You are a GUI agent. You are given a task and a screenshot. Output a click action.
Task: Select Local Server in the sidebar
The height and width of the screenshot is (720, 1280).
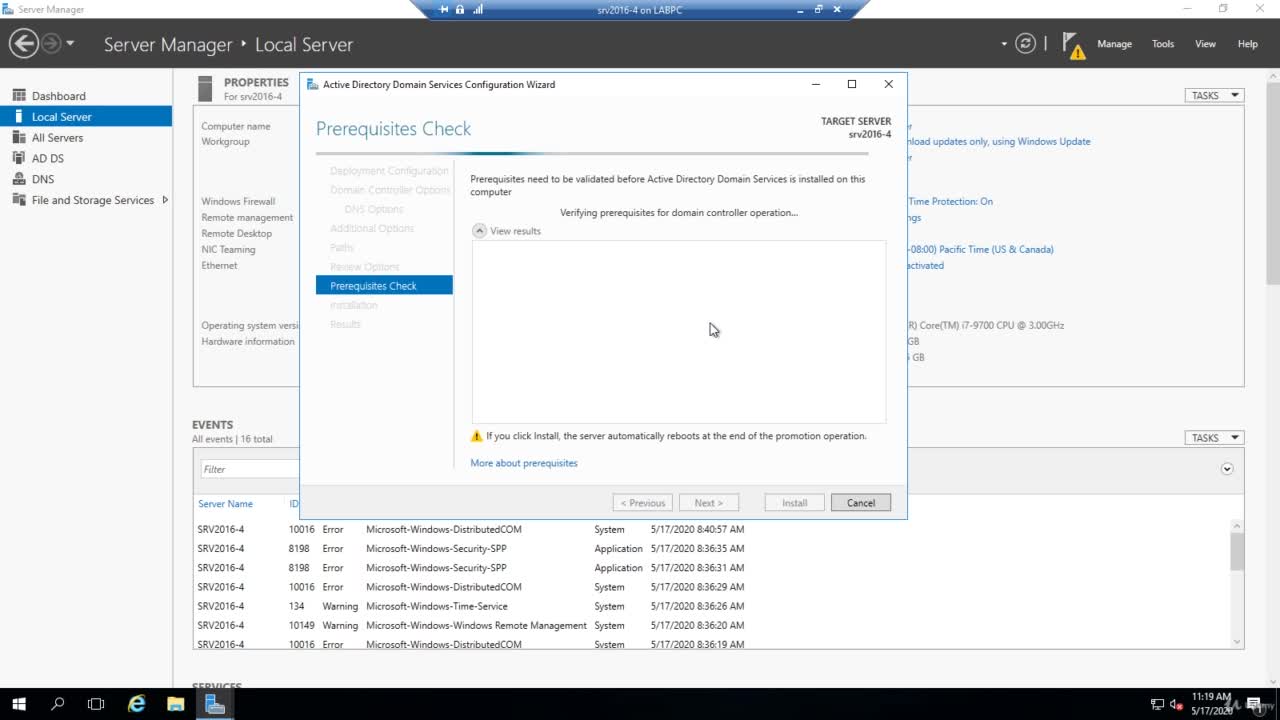tap(86, 117)
